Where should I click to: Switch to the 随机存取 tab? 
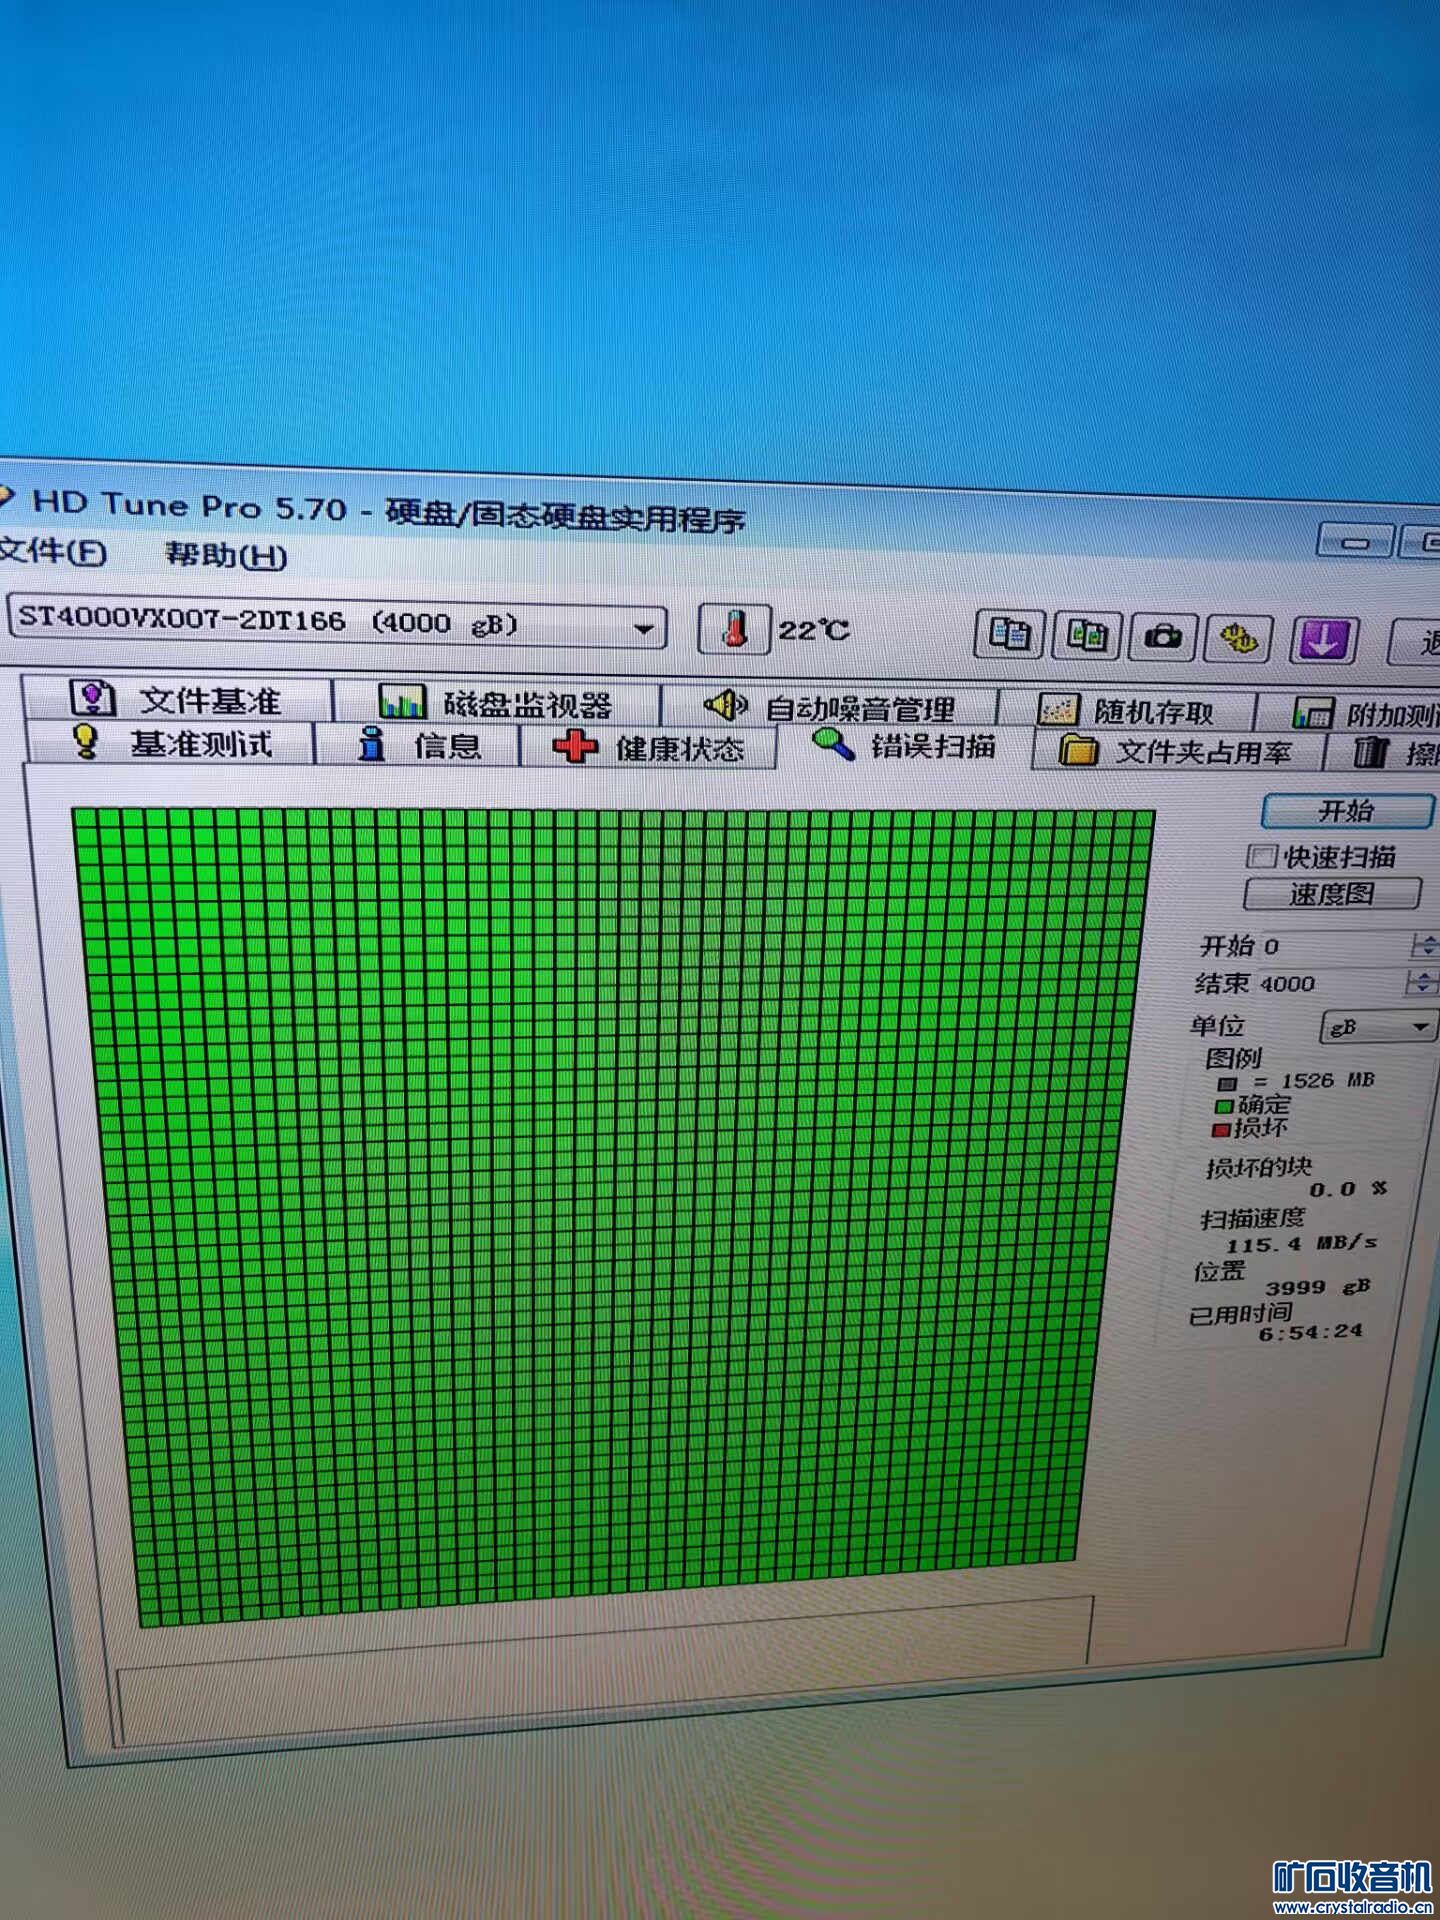click(1127, 711)
